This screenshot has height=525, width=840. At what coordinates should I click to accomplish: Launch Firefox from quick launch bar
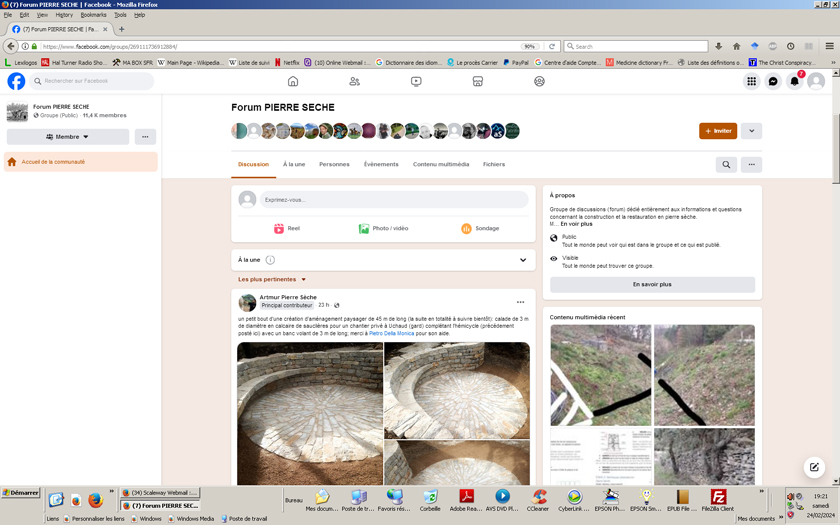(x=96, y=500)
